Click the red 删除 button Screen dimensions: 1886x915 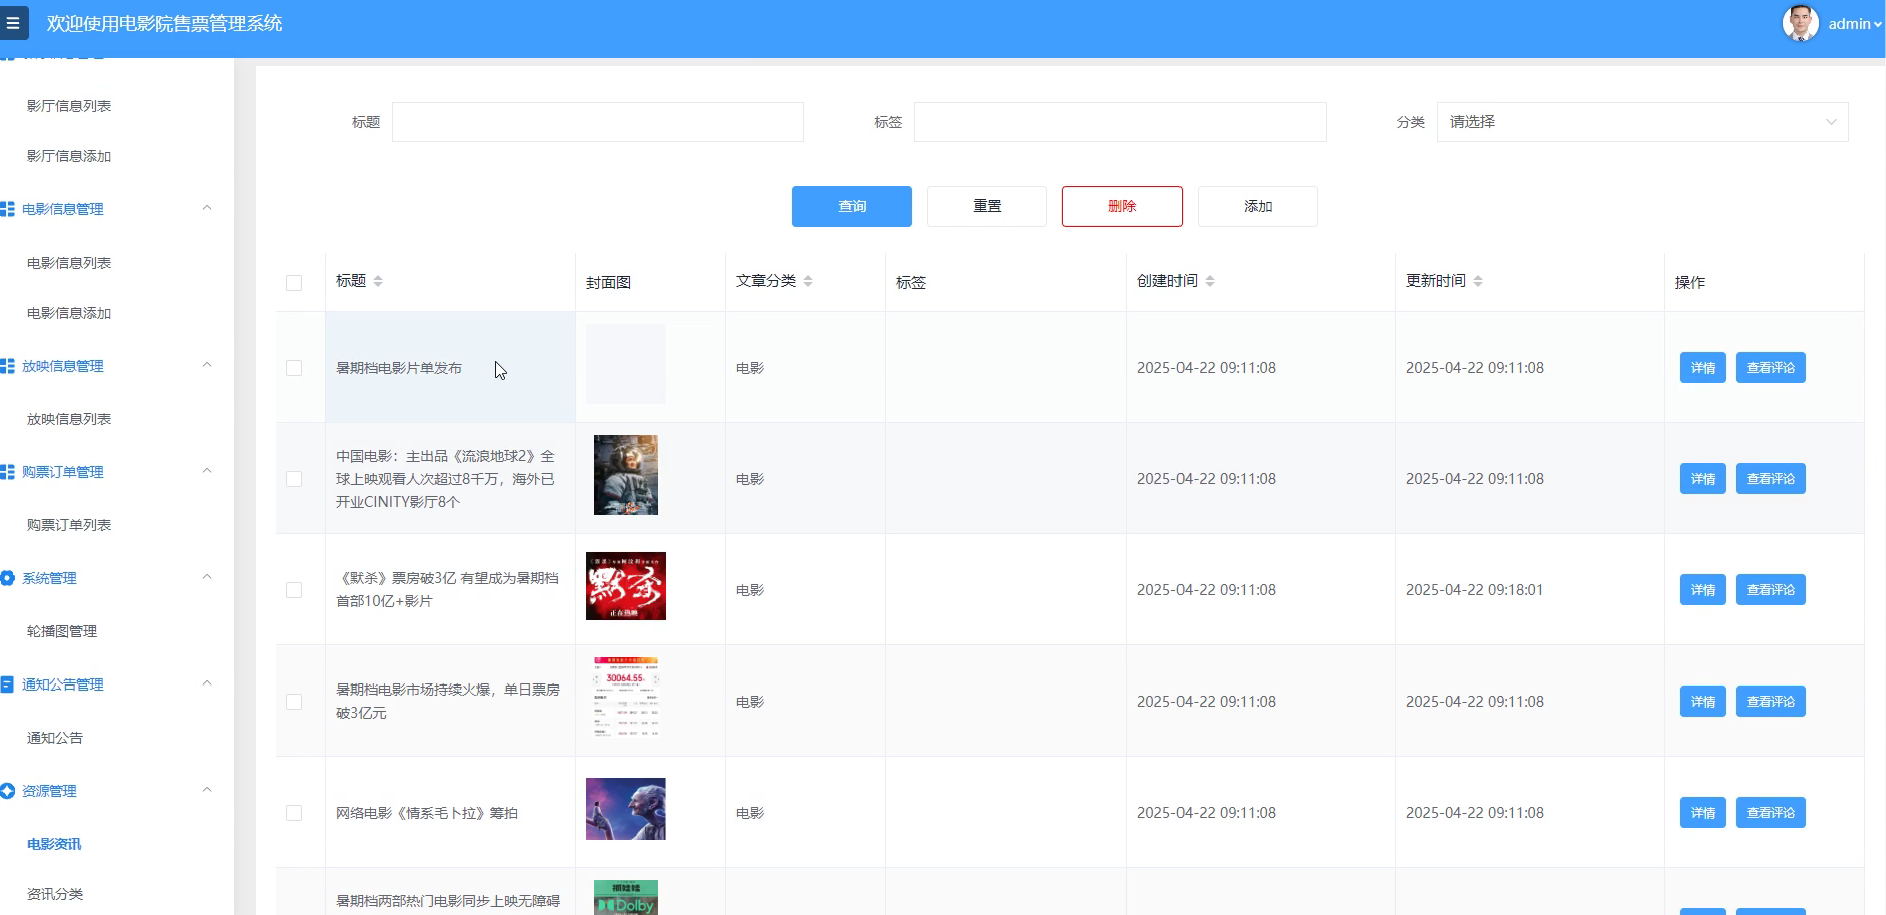[x=1122, y=206]
